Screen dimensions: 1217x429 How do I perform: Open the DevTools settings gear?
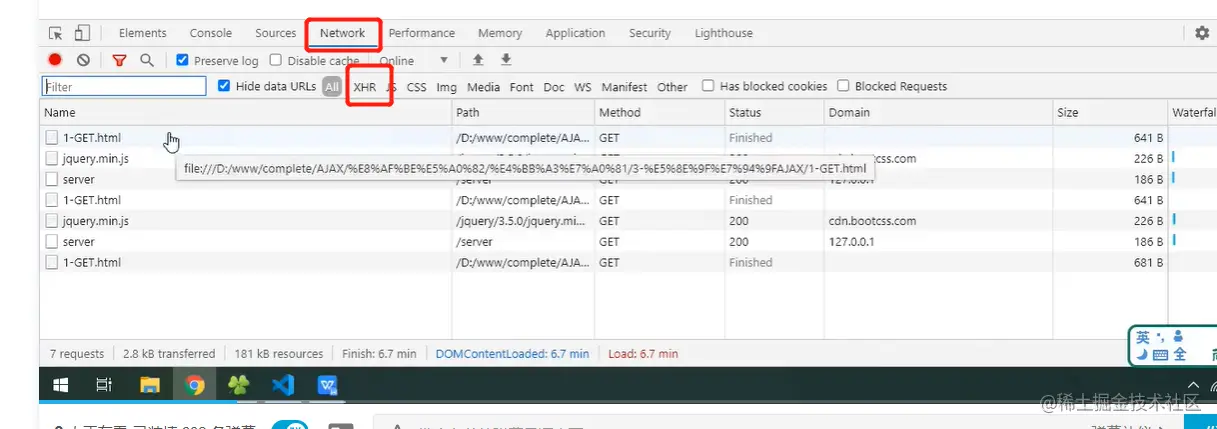point(1202,33)
